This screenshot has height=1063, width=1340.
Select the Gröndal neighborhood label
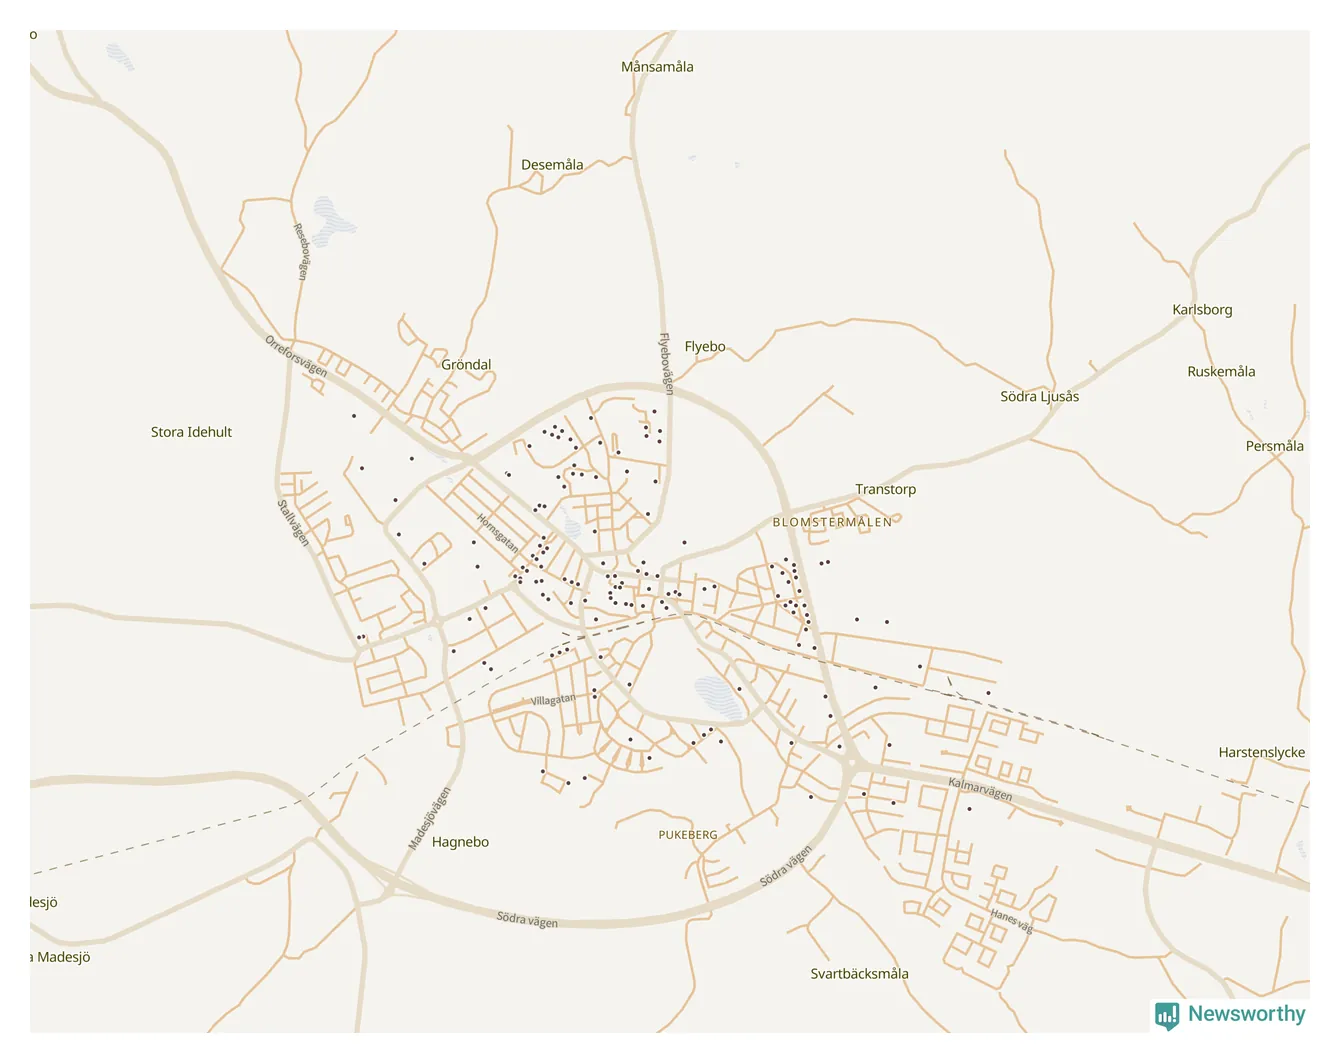click(466, 365)
